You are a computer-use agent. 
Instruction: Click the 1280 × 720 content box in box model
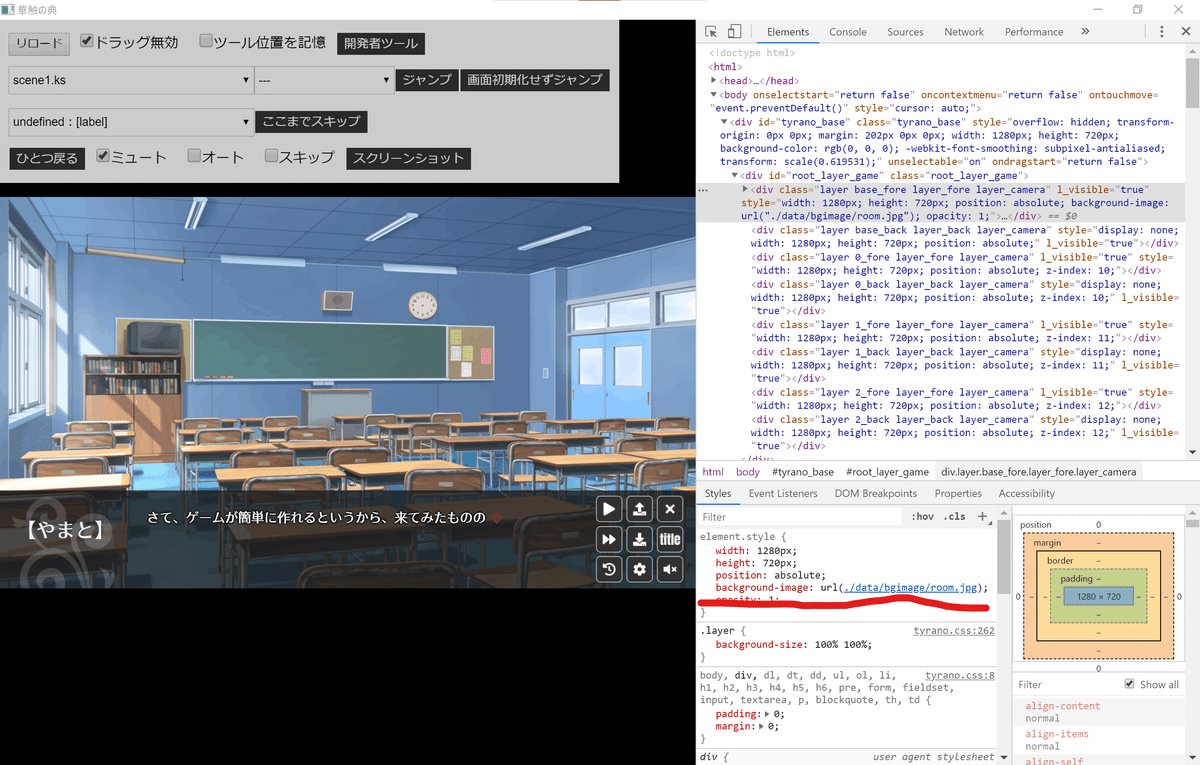pos(1098,596)
